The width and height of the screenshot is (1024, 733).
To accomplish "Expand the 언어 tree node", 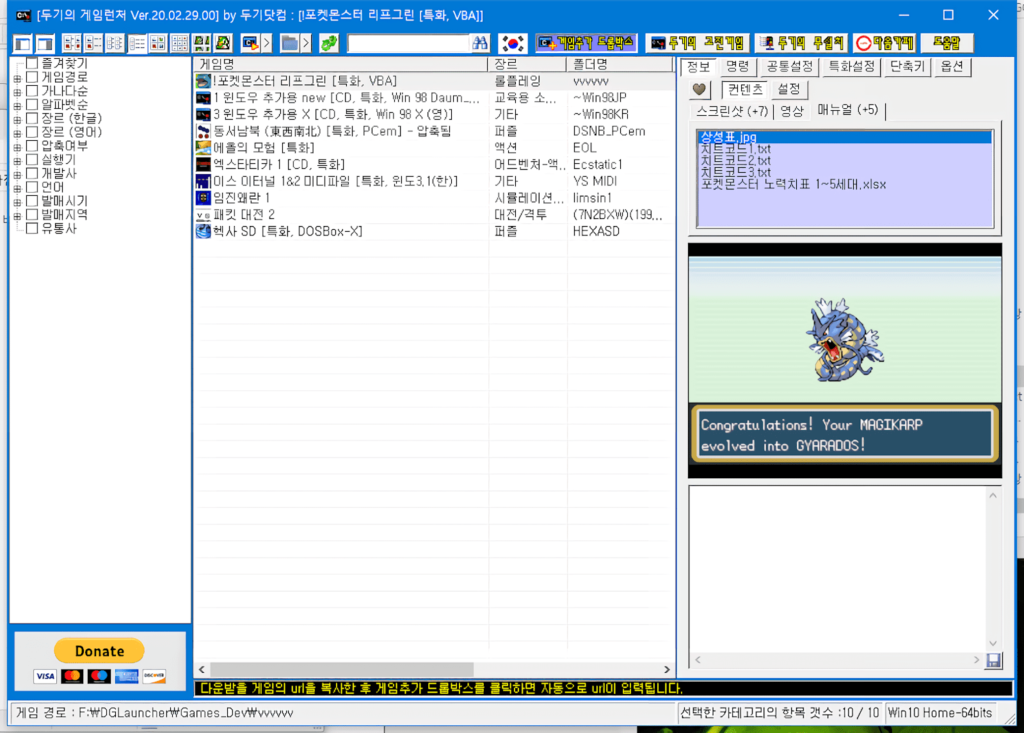I will click(x=18, y=188).
